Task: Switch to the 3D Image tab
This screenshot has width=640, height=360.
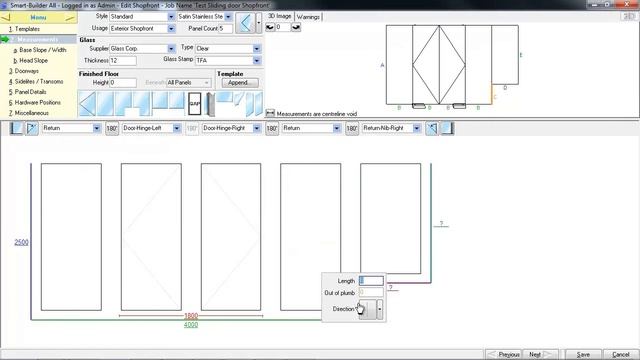Action: tap(280, 16)
